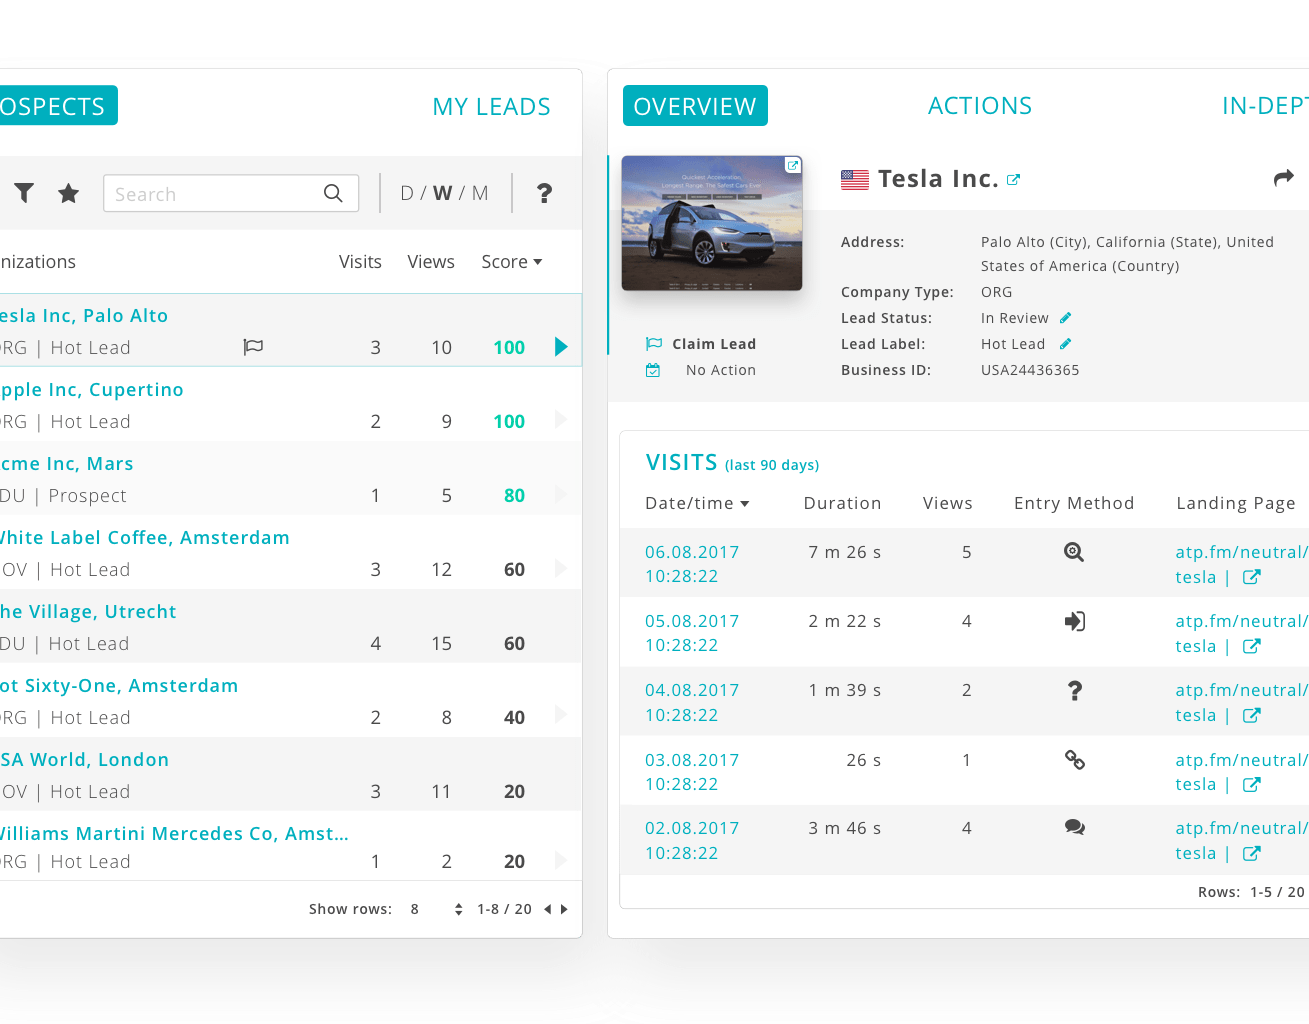The width and height of the screenshot is (1309, 1024).
Task: Switch to the My Leads tab
Action: pyautogui.click(x=491, y=107)
